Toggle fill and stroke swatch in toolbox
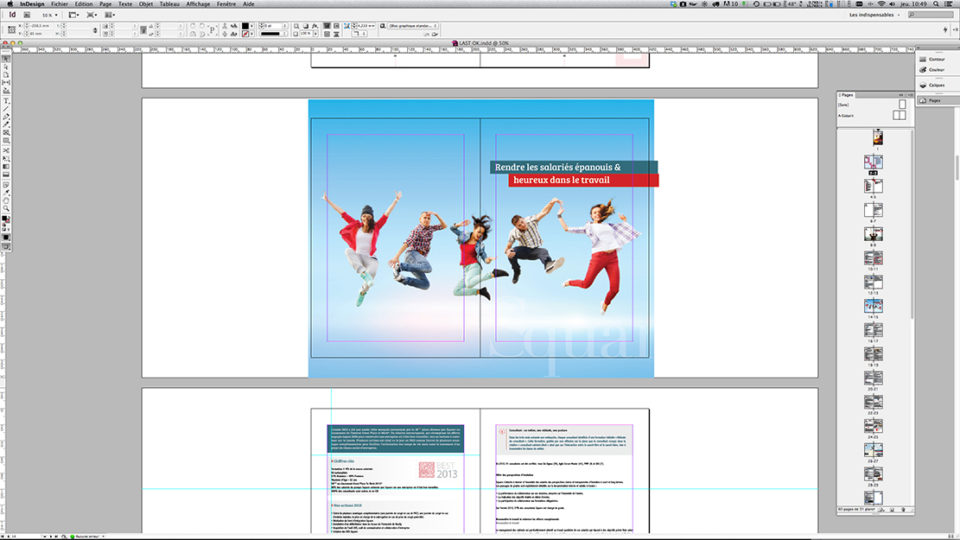960x540 pixels. pyautogui.click(x=6, y=221)
